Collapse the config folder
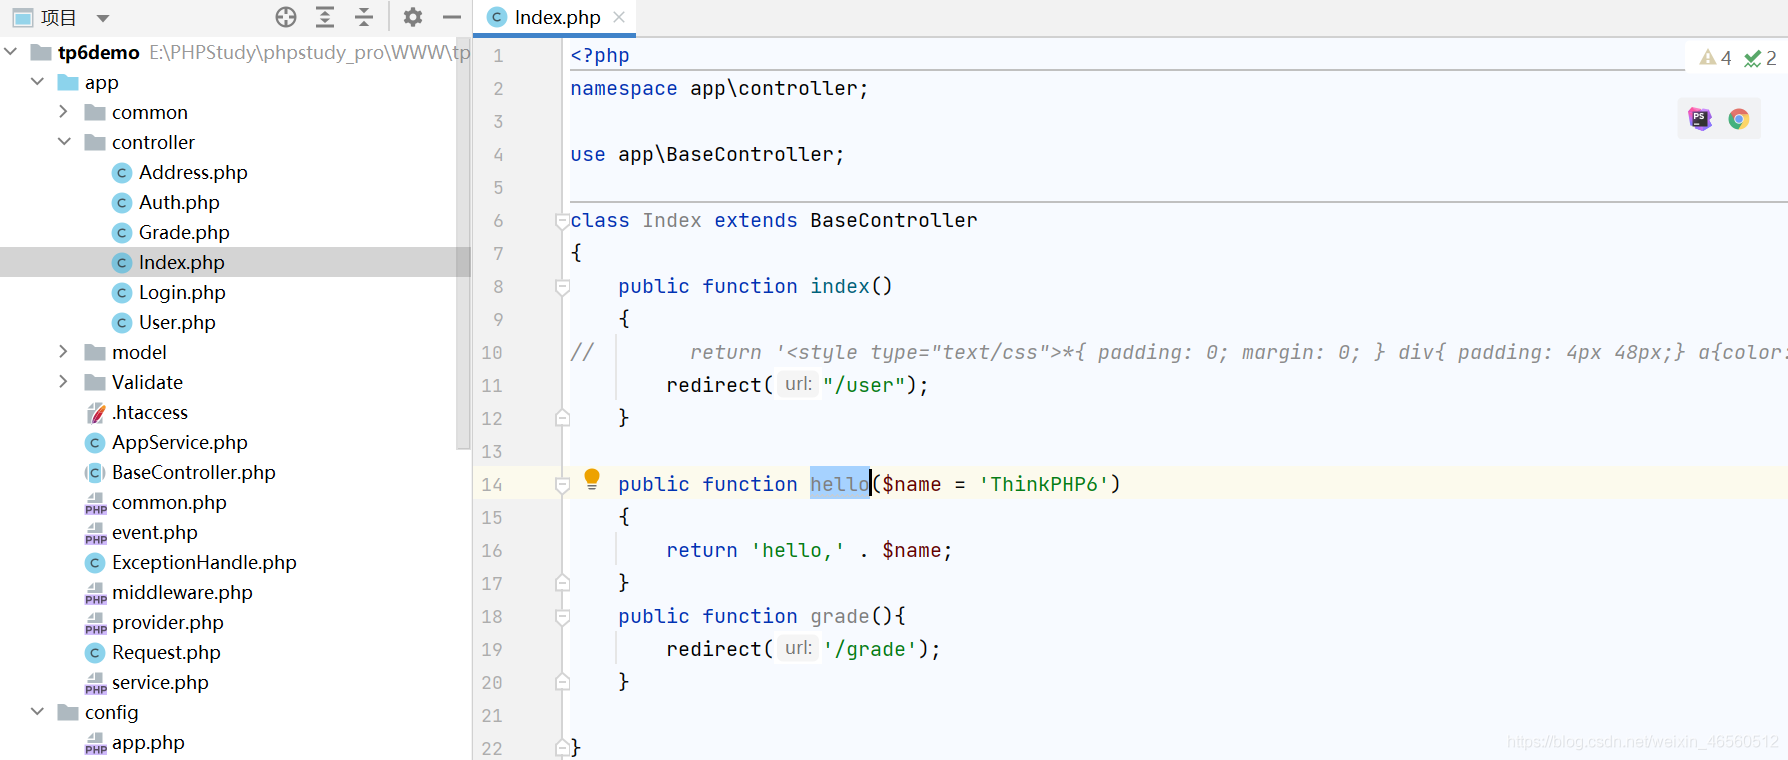Viewport: 1788px width, 760px height. click(37, 711)
